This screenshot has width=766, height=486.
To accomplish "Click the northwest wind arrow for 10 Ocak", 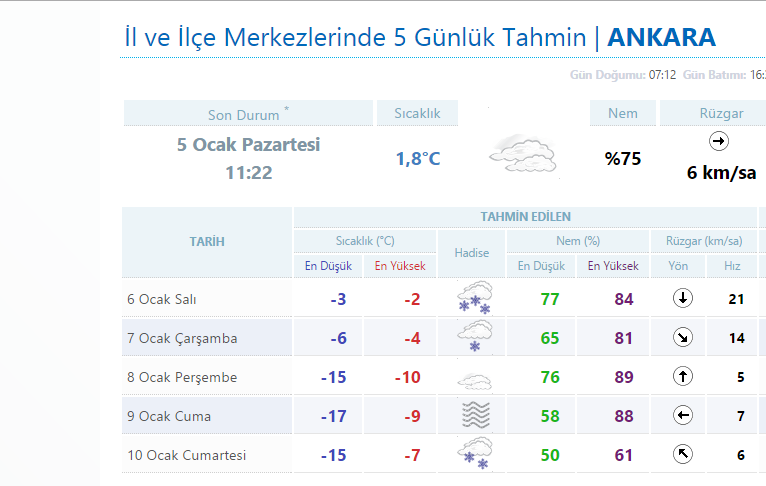I will click(682, 454).
